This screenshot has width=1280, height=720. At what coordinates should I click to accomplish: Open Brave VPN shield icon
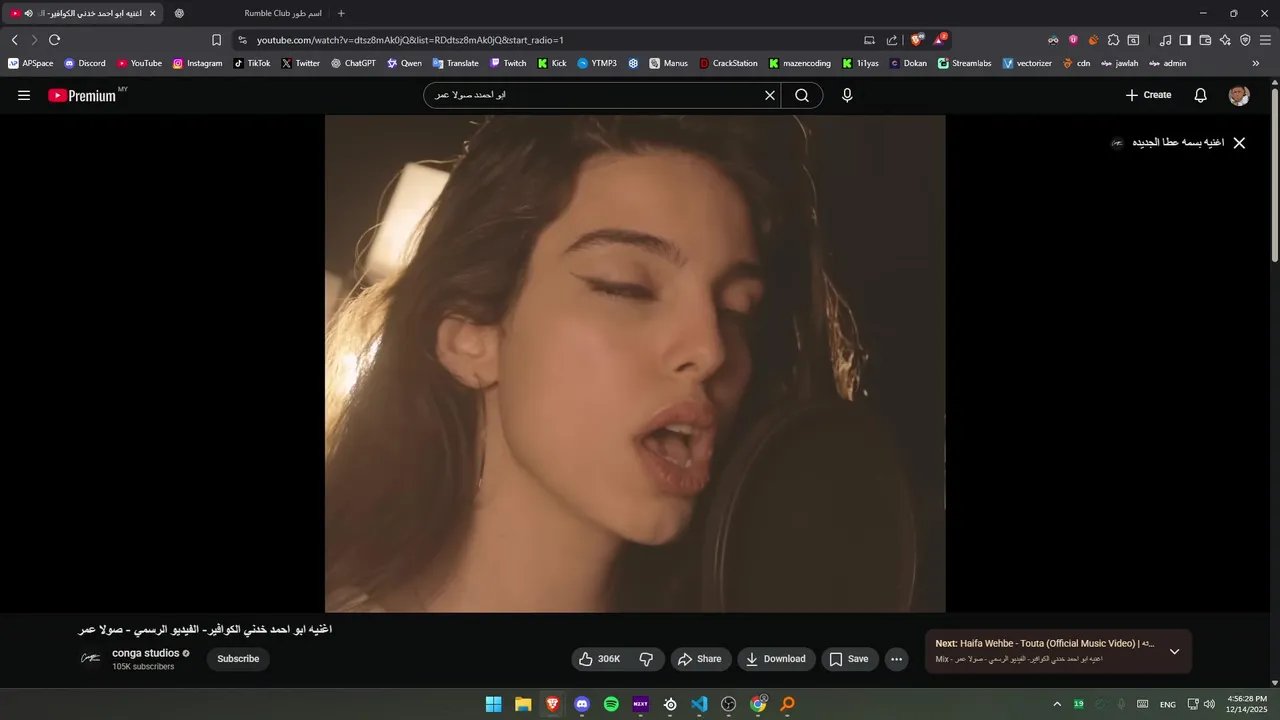(x=1245, y=40)
